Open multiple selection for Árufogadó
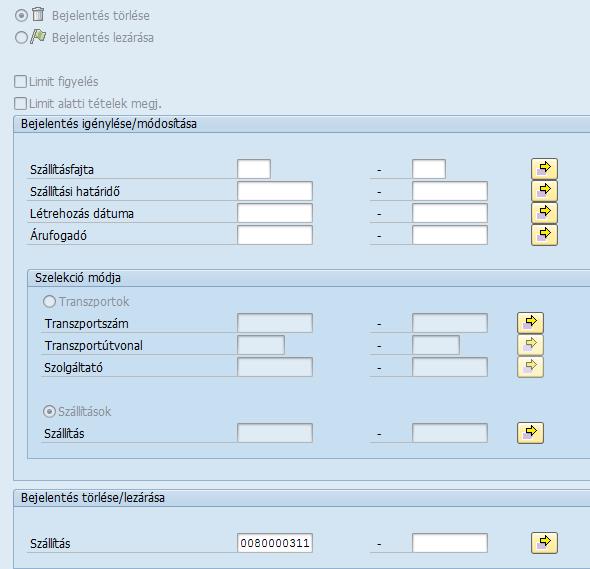 [544, 235]
